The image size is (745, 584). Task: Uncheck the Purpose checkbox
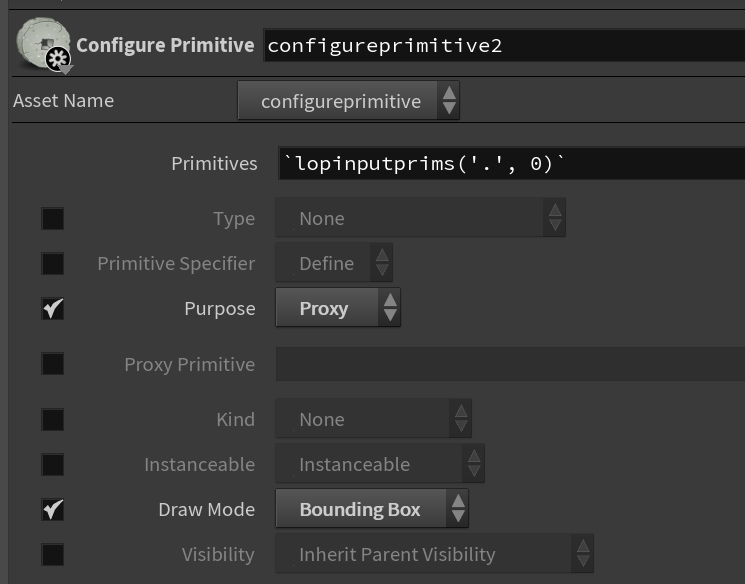click(53, 308)
